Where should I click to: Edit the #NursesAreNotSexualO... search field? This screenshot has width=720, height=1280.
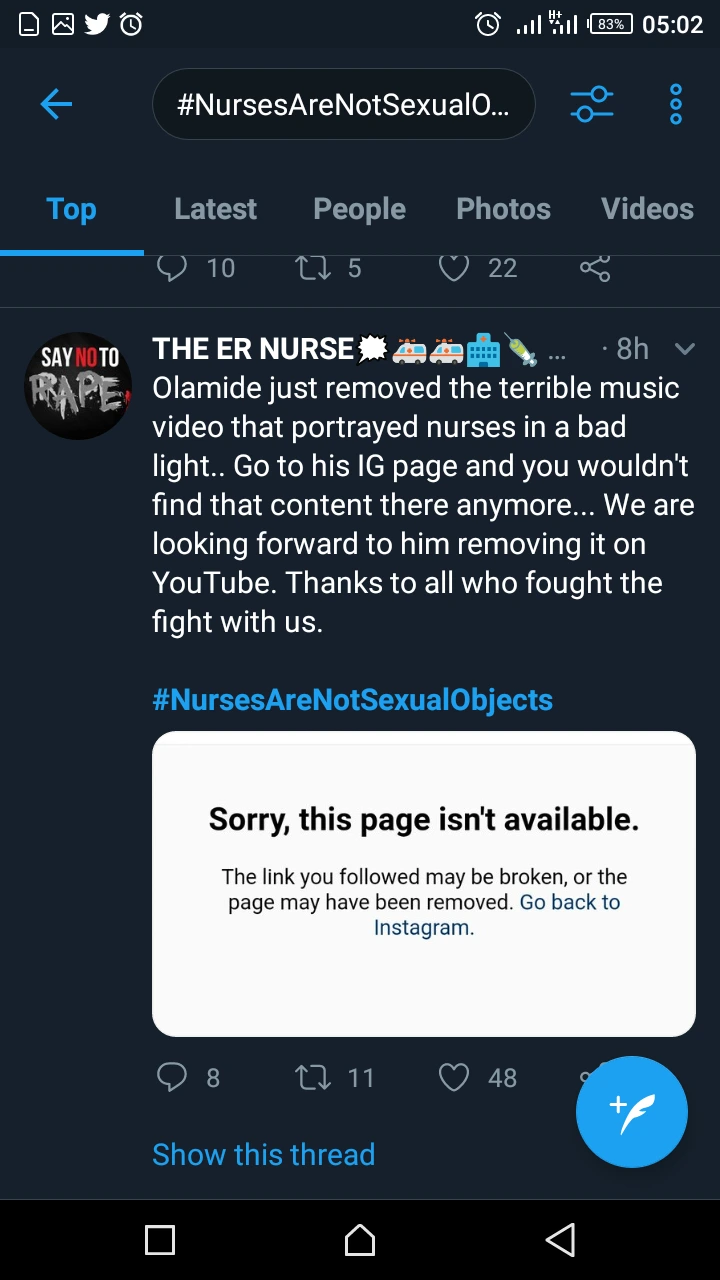pos(343,104)
